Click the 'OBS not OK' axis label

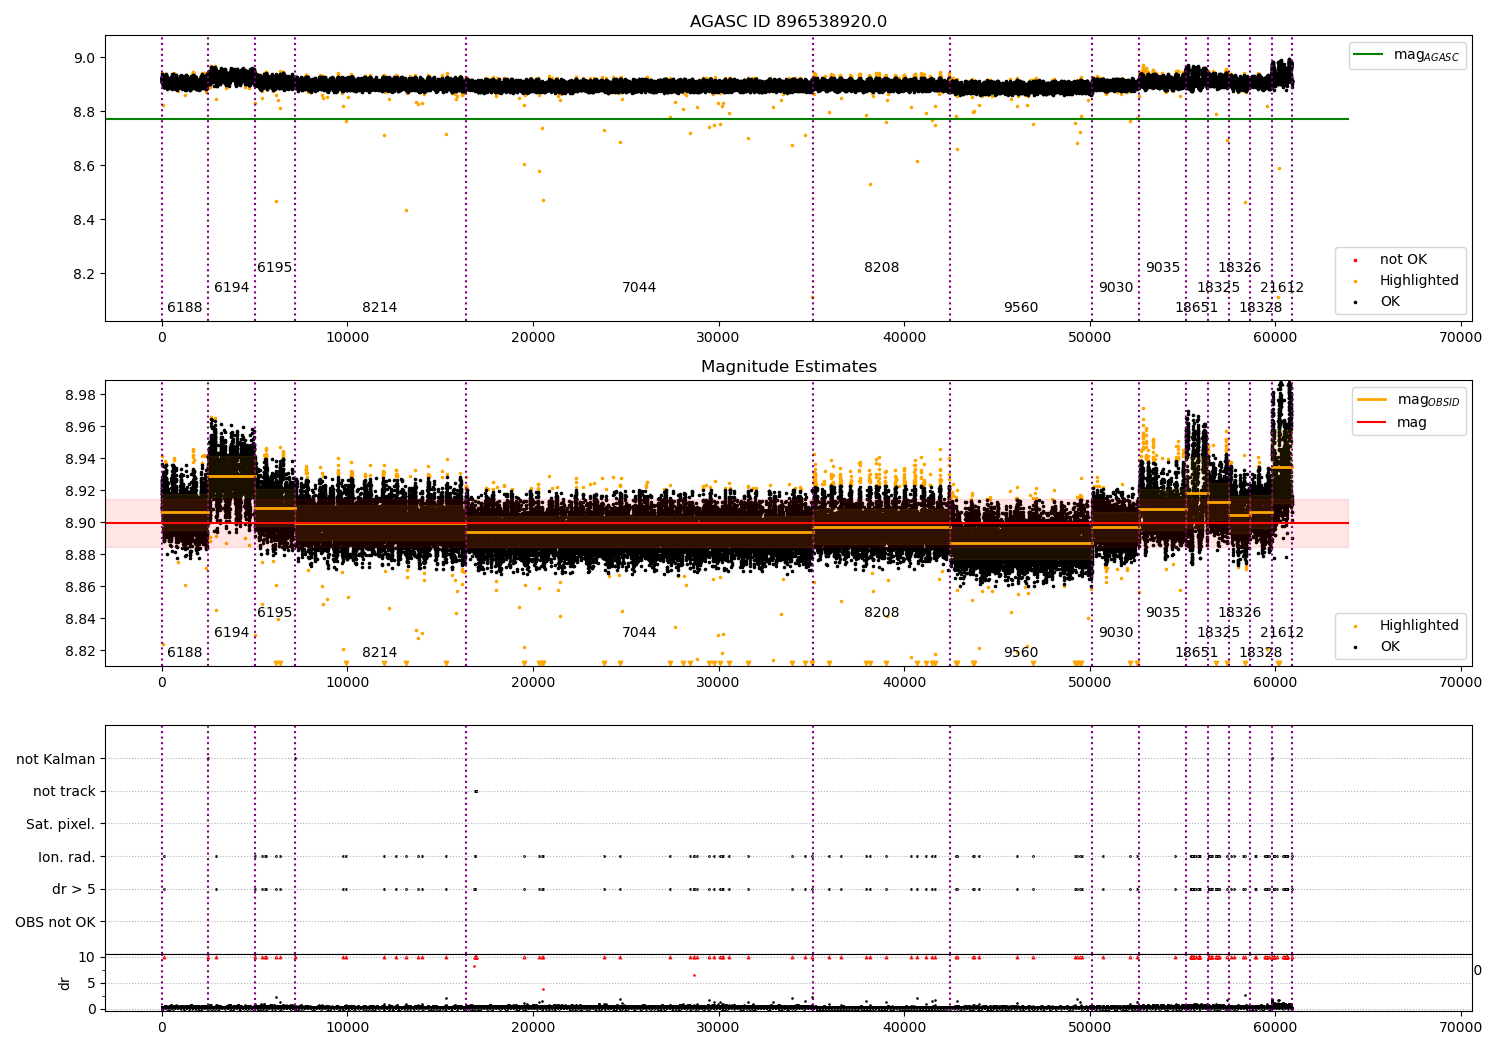click(x=56, y=922)
